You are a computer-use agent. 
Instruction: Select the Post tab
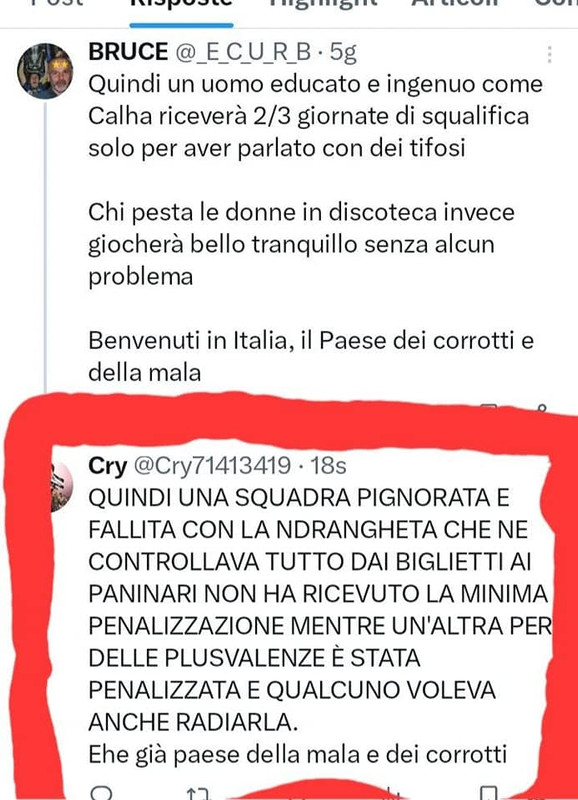coord(57,3)
